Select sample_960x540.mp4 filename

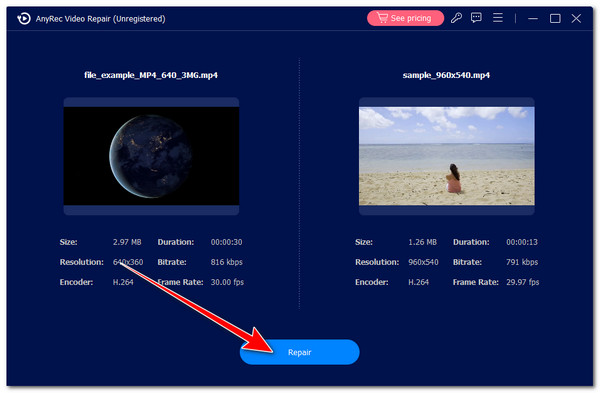(446, 75)
